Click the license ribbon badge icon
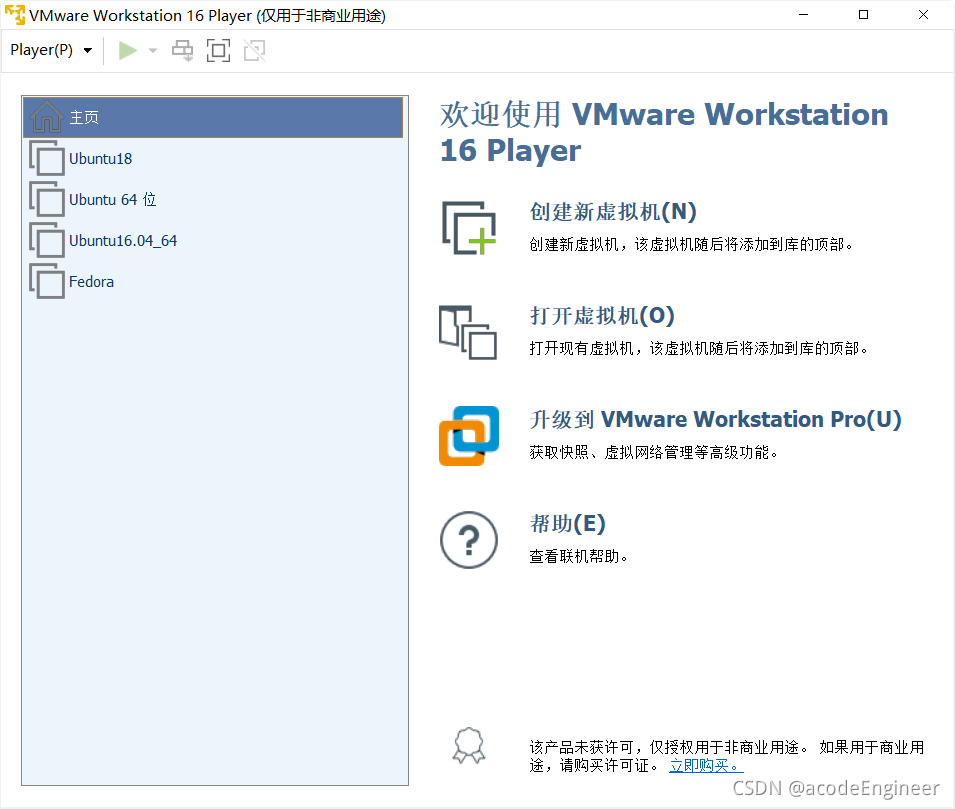 [x=469, y=746]
